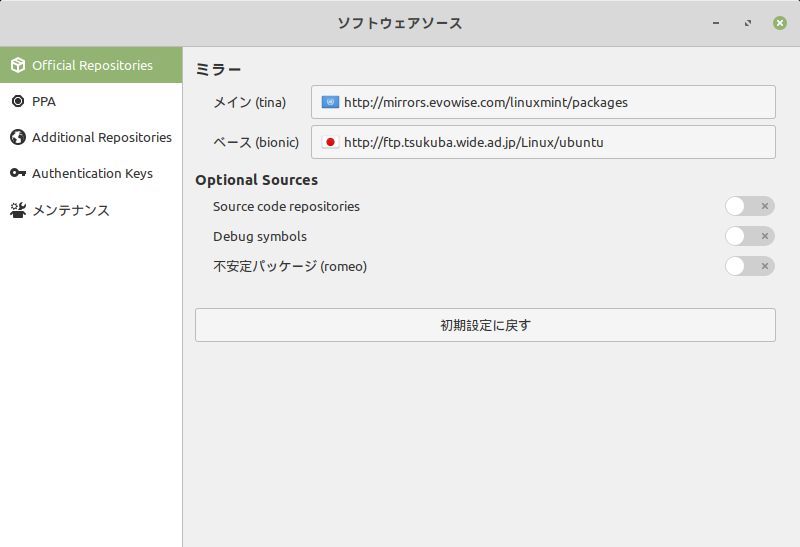
Task: Click the Authentication Keys key icon
Action: point(17,173)
